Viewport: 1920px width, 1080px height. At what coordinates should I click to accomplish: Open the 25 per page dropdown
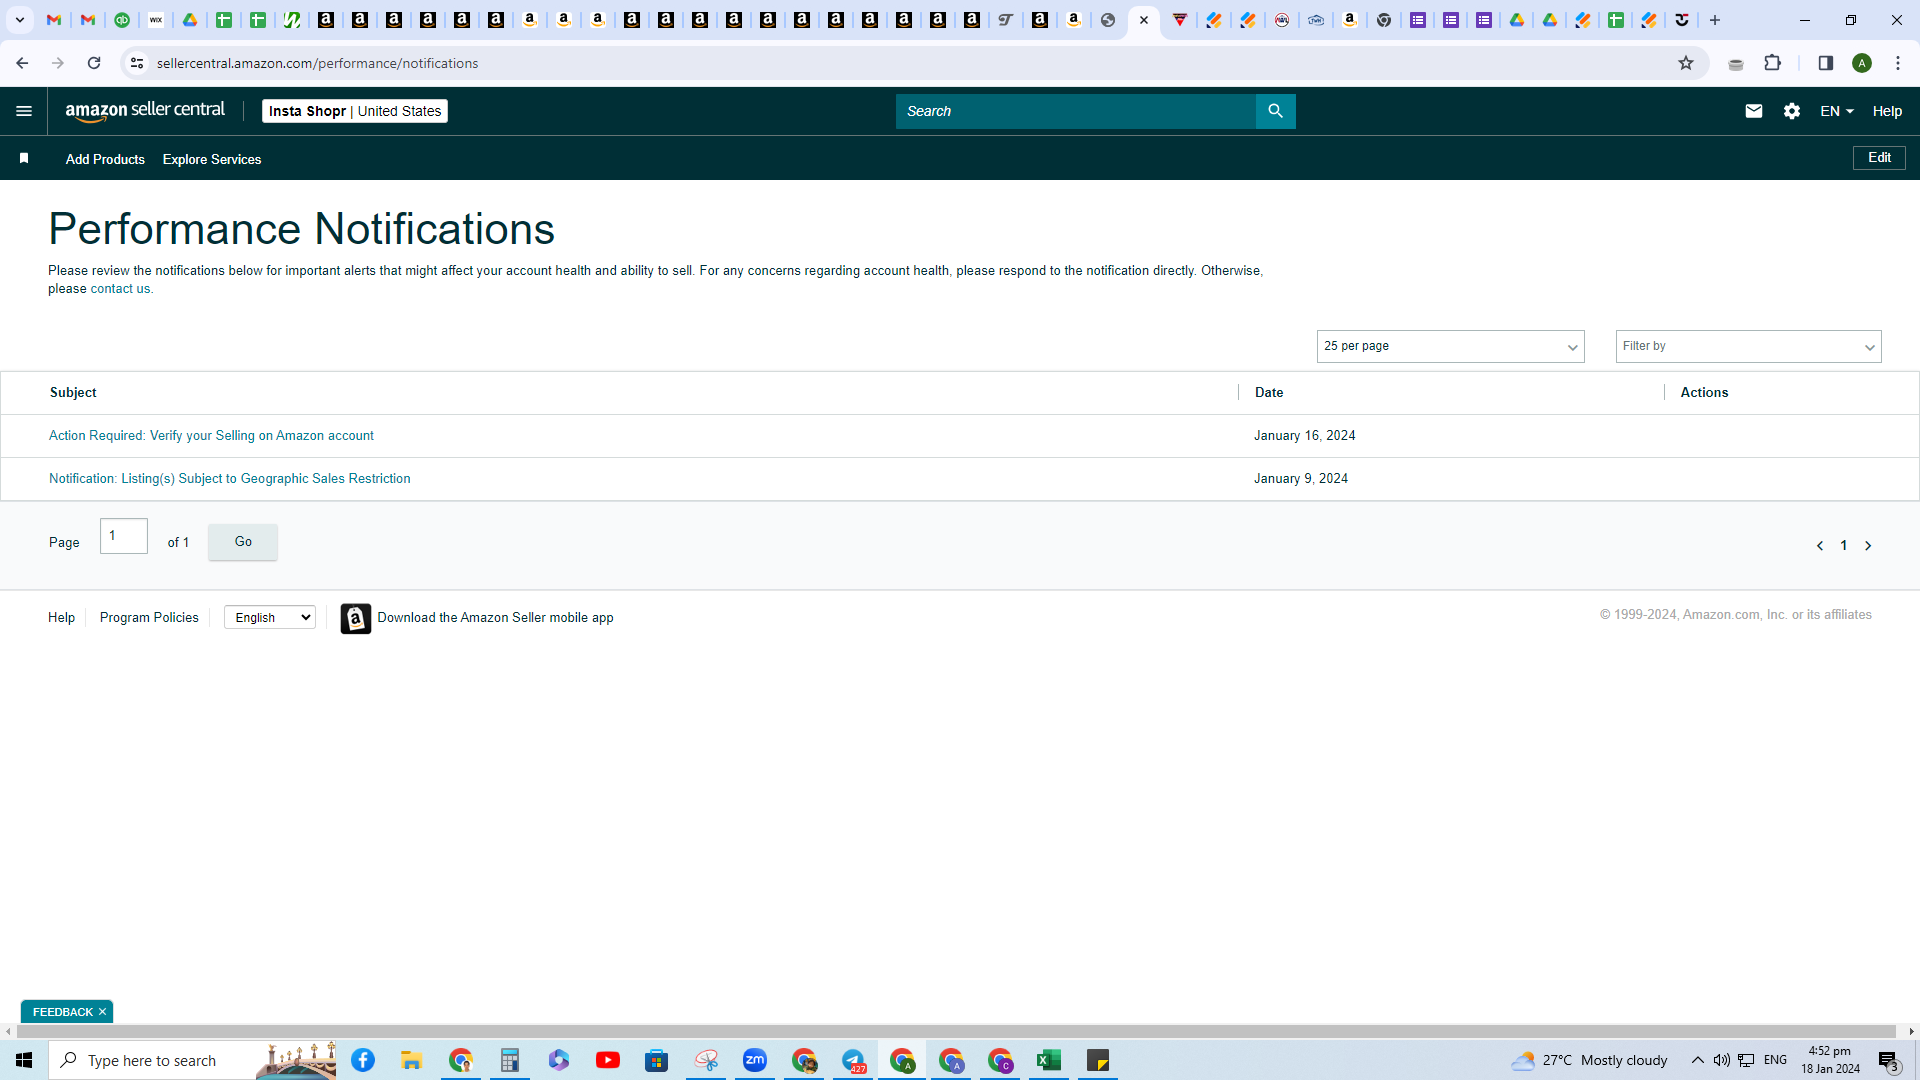(1450, 346)
